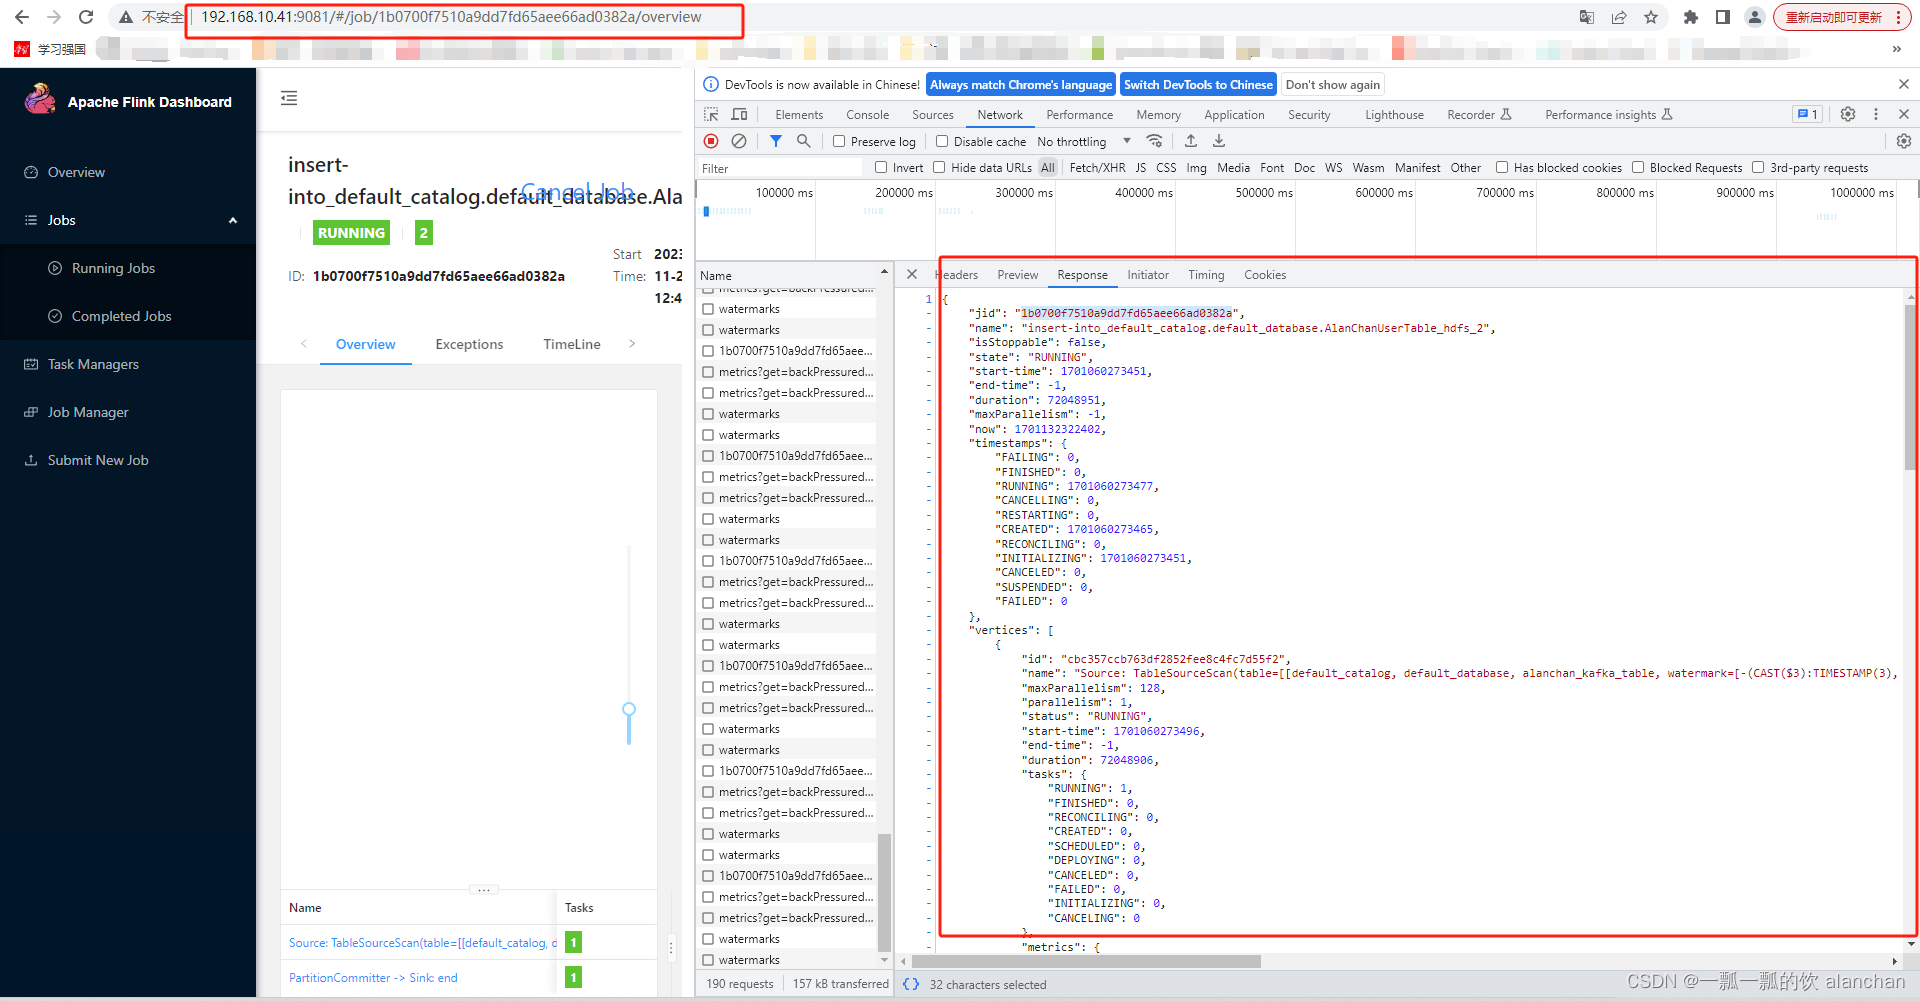Viewport: 1920px width, 1001px height.
Task: Click the share page icon
Action: point(1619,17)
